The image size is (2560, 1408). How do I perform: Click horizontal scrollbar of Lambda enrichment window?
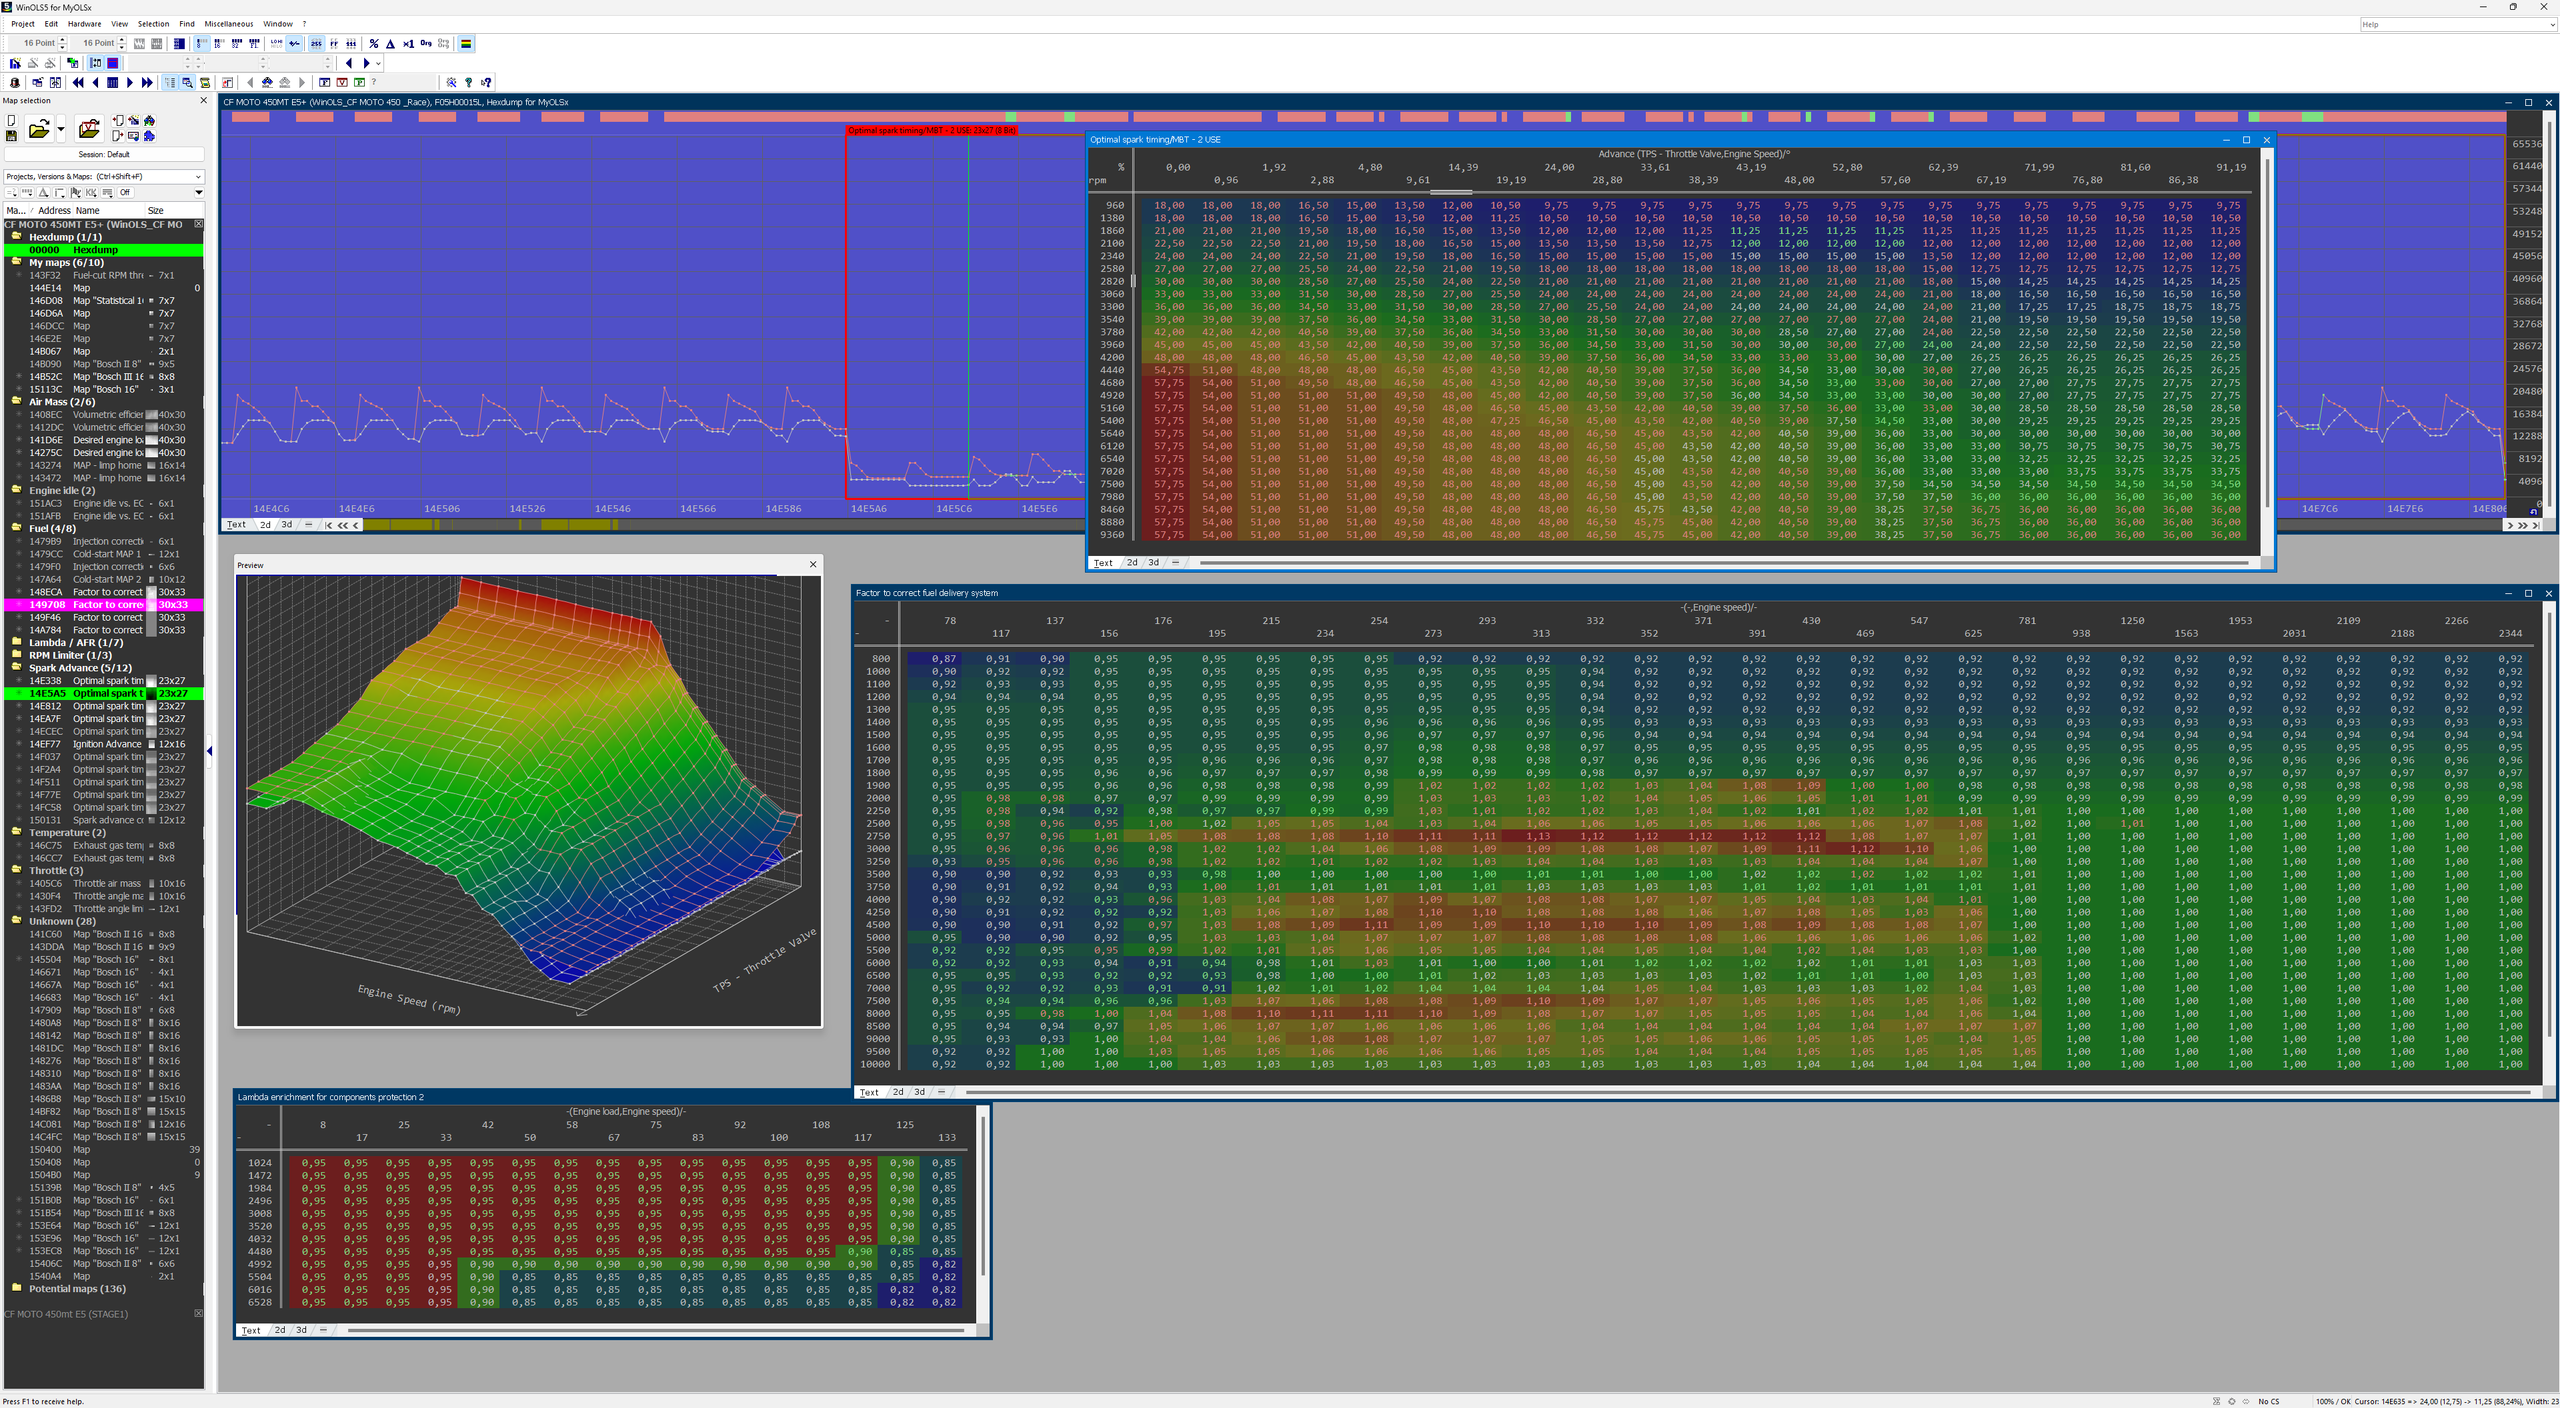click(655, 1331)
